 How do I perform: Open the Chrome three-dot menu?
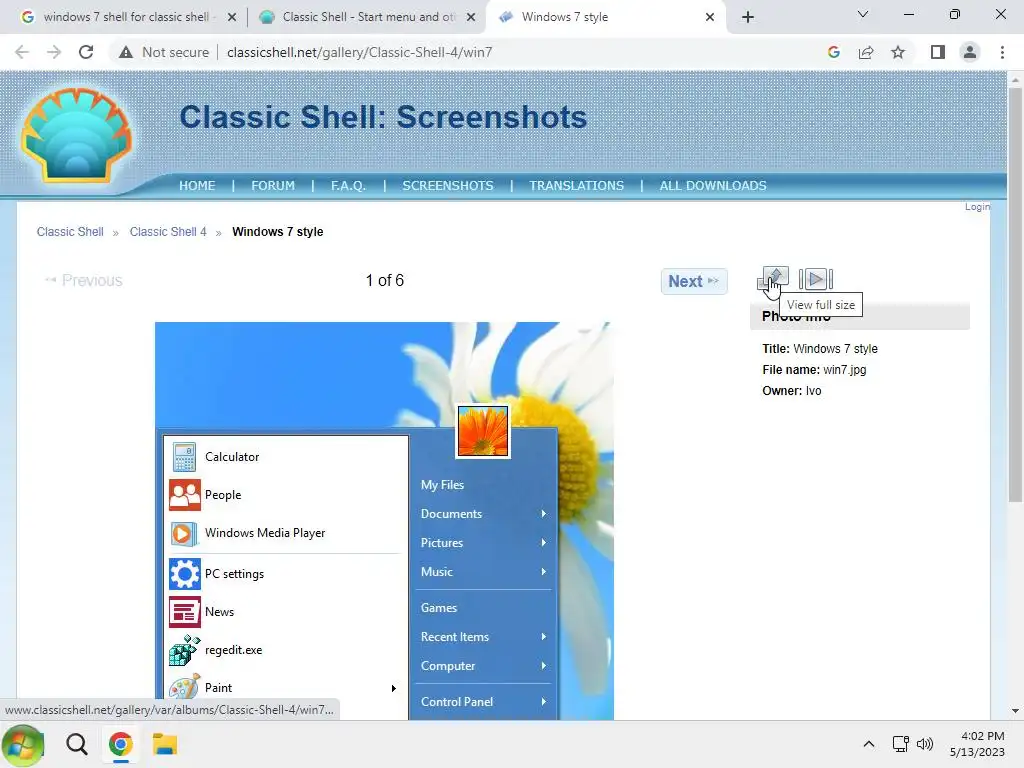click(1002, 52)
